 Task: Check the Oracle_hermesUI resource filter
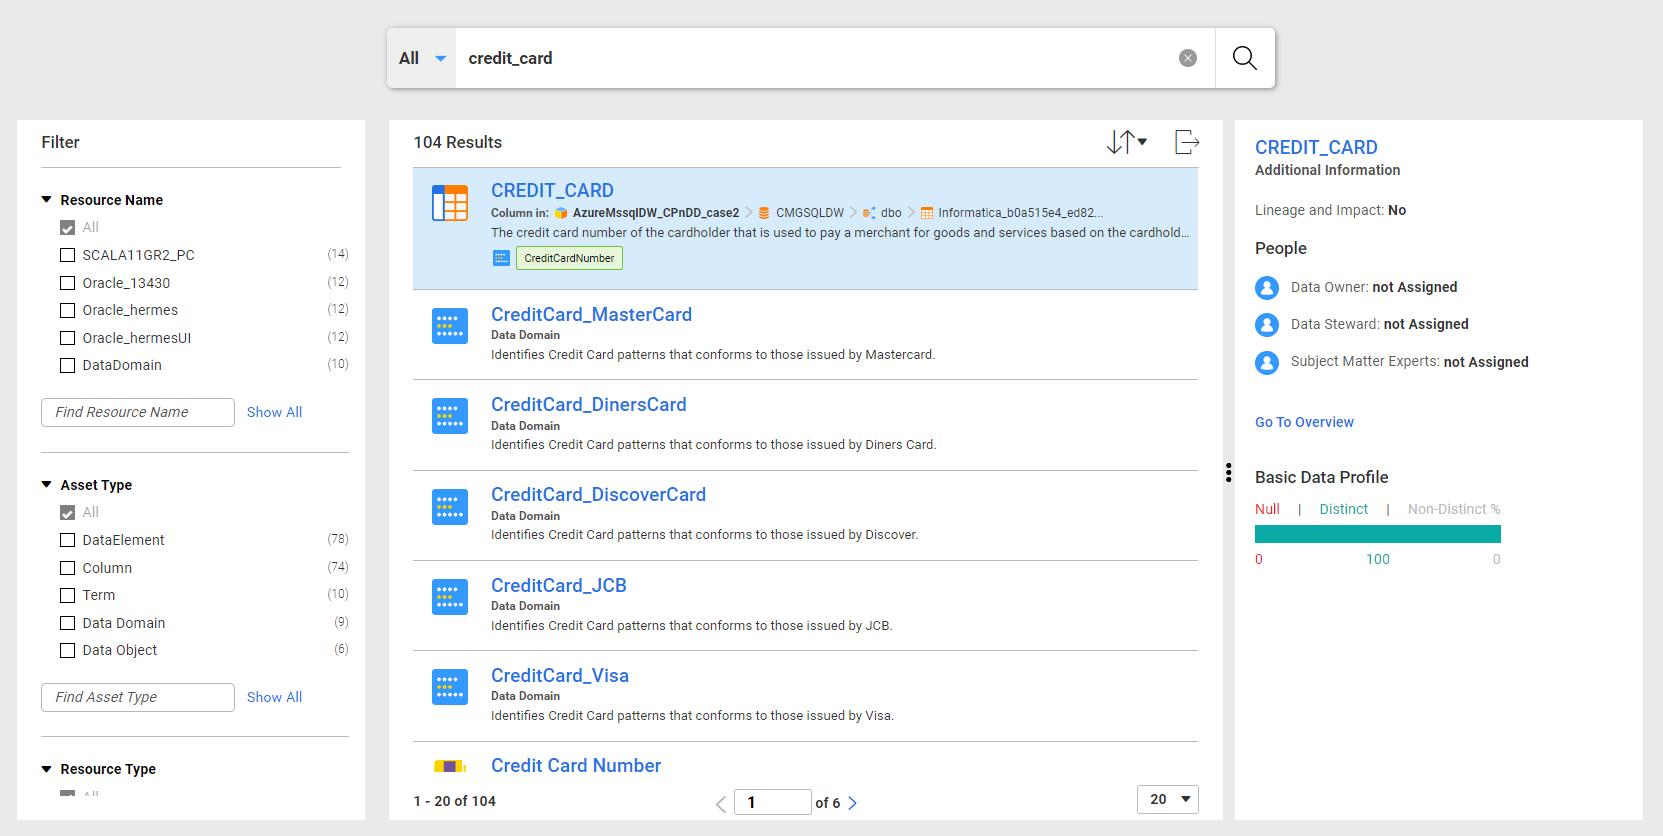click(68, 338)
